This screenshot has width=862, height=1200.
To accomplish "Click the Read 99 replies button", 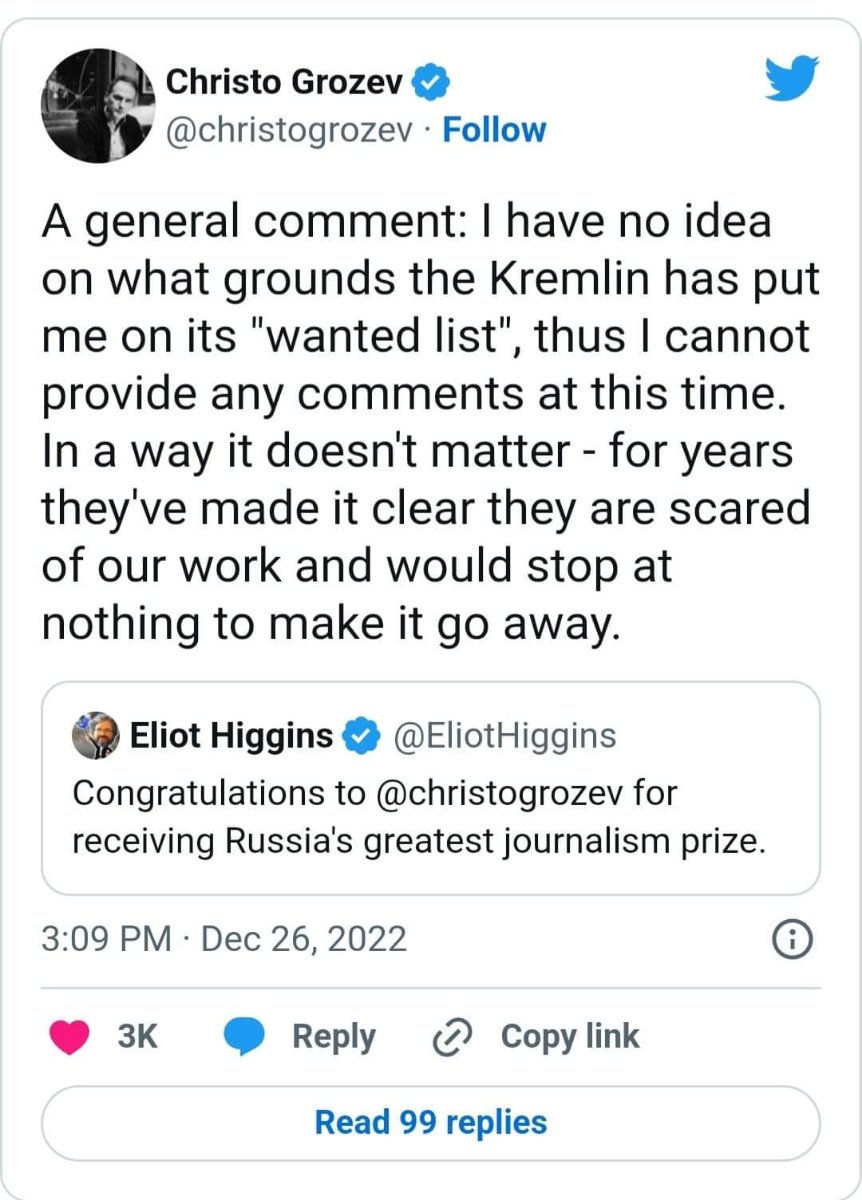I will coord(431,1122).
